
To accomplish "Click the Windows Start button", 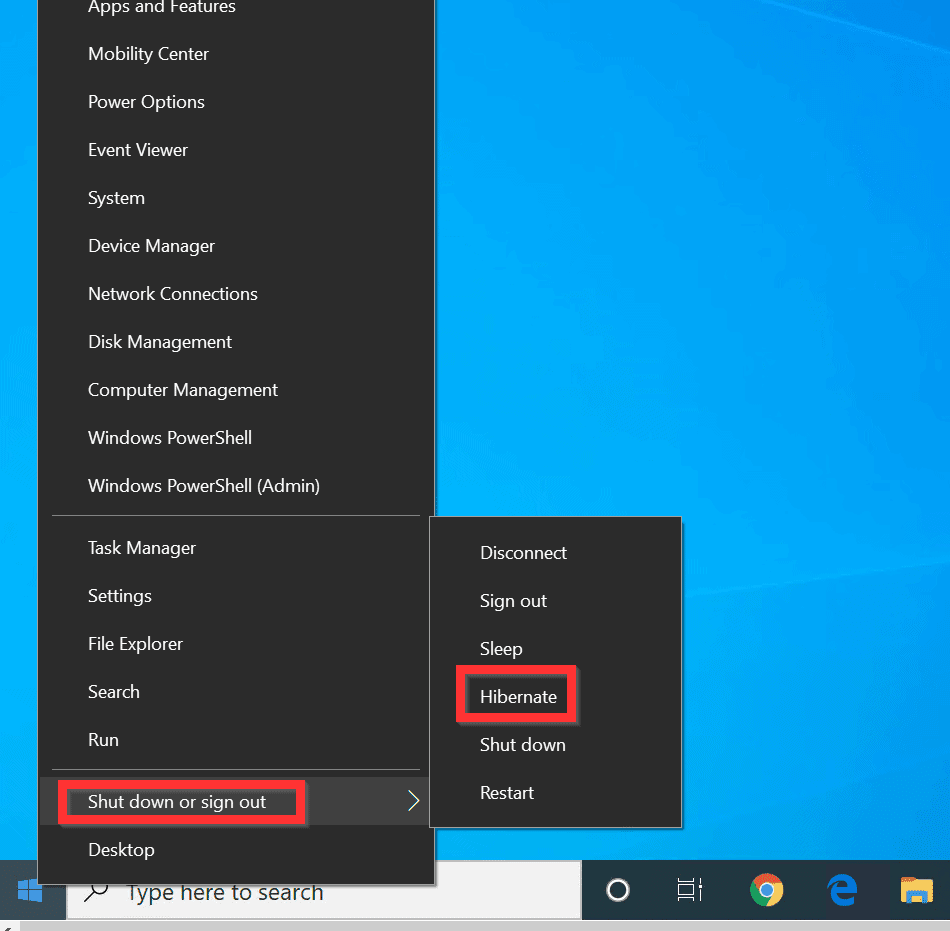I will click(x=30, y=890).
